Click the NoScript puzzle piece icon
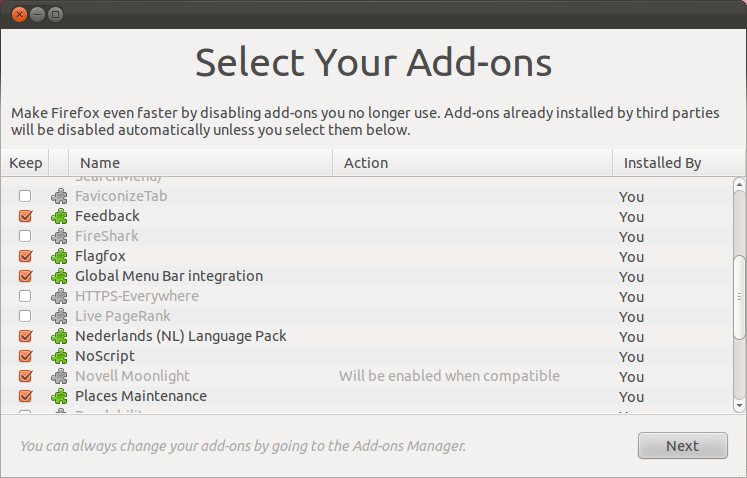Screen dimensions: 747x478 (59, 356)
